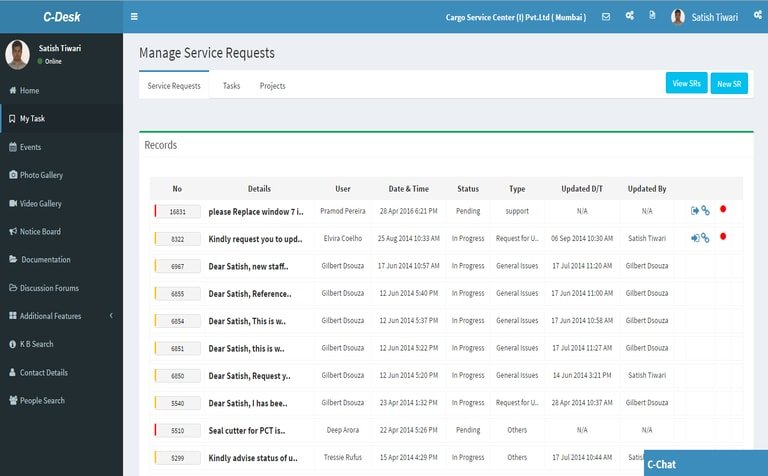The height and width of the screenshot is (476, 768).
Task: Click the link chain icon for request 8322
Action: tap(705, 238)
